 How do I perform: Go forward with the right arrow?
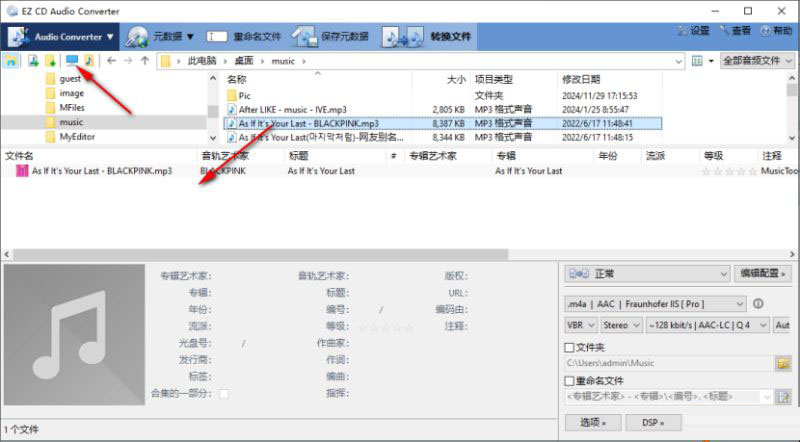point(128,61)
